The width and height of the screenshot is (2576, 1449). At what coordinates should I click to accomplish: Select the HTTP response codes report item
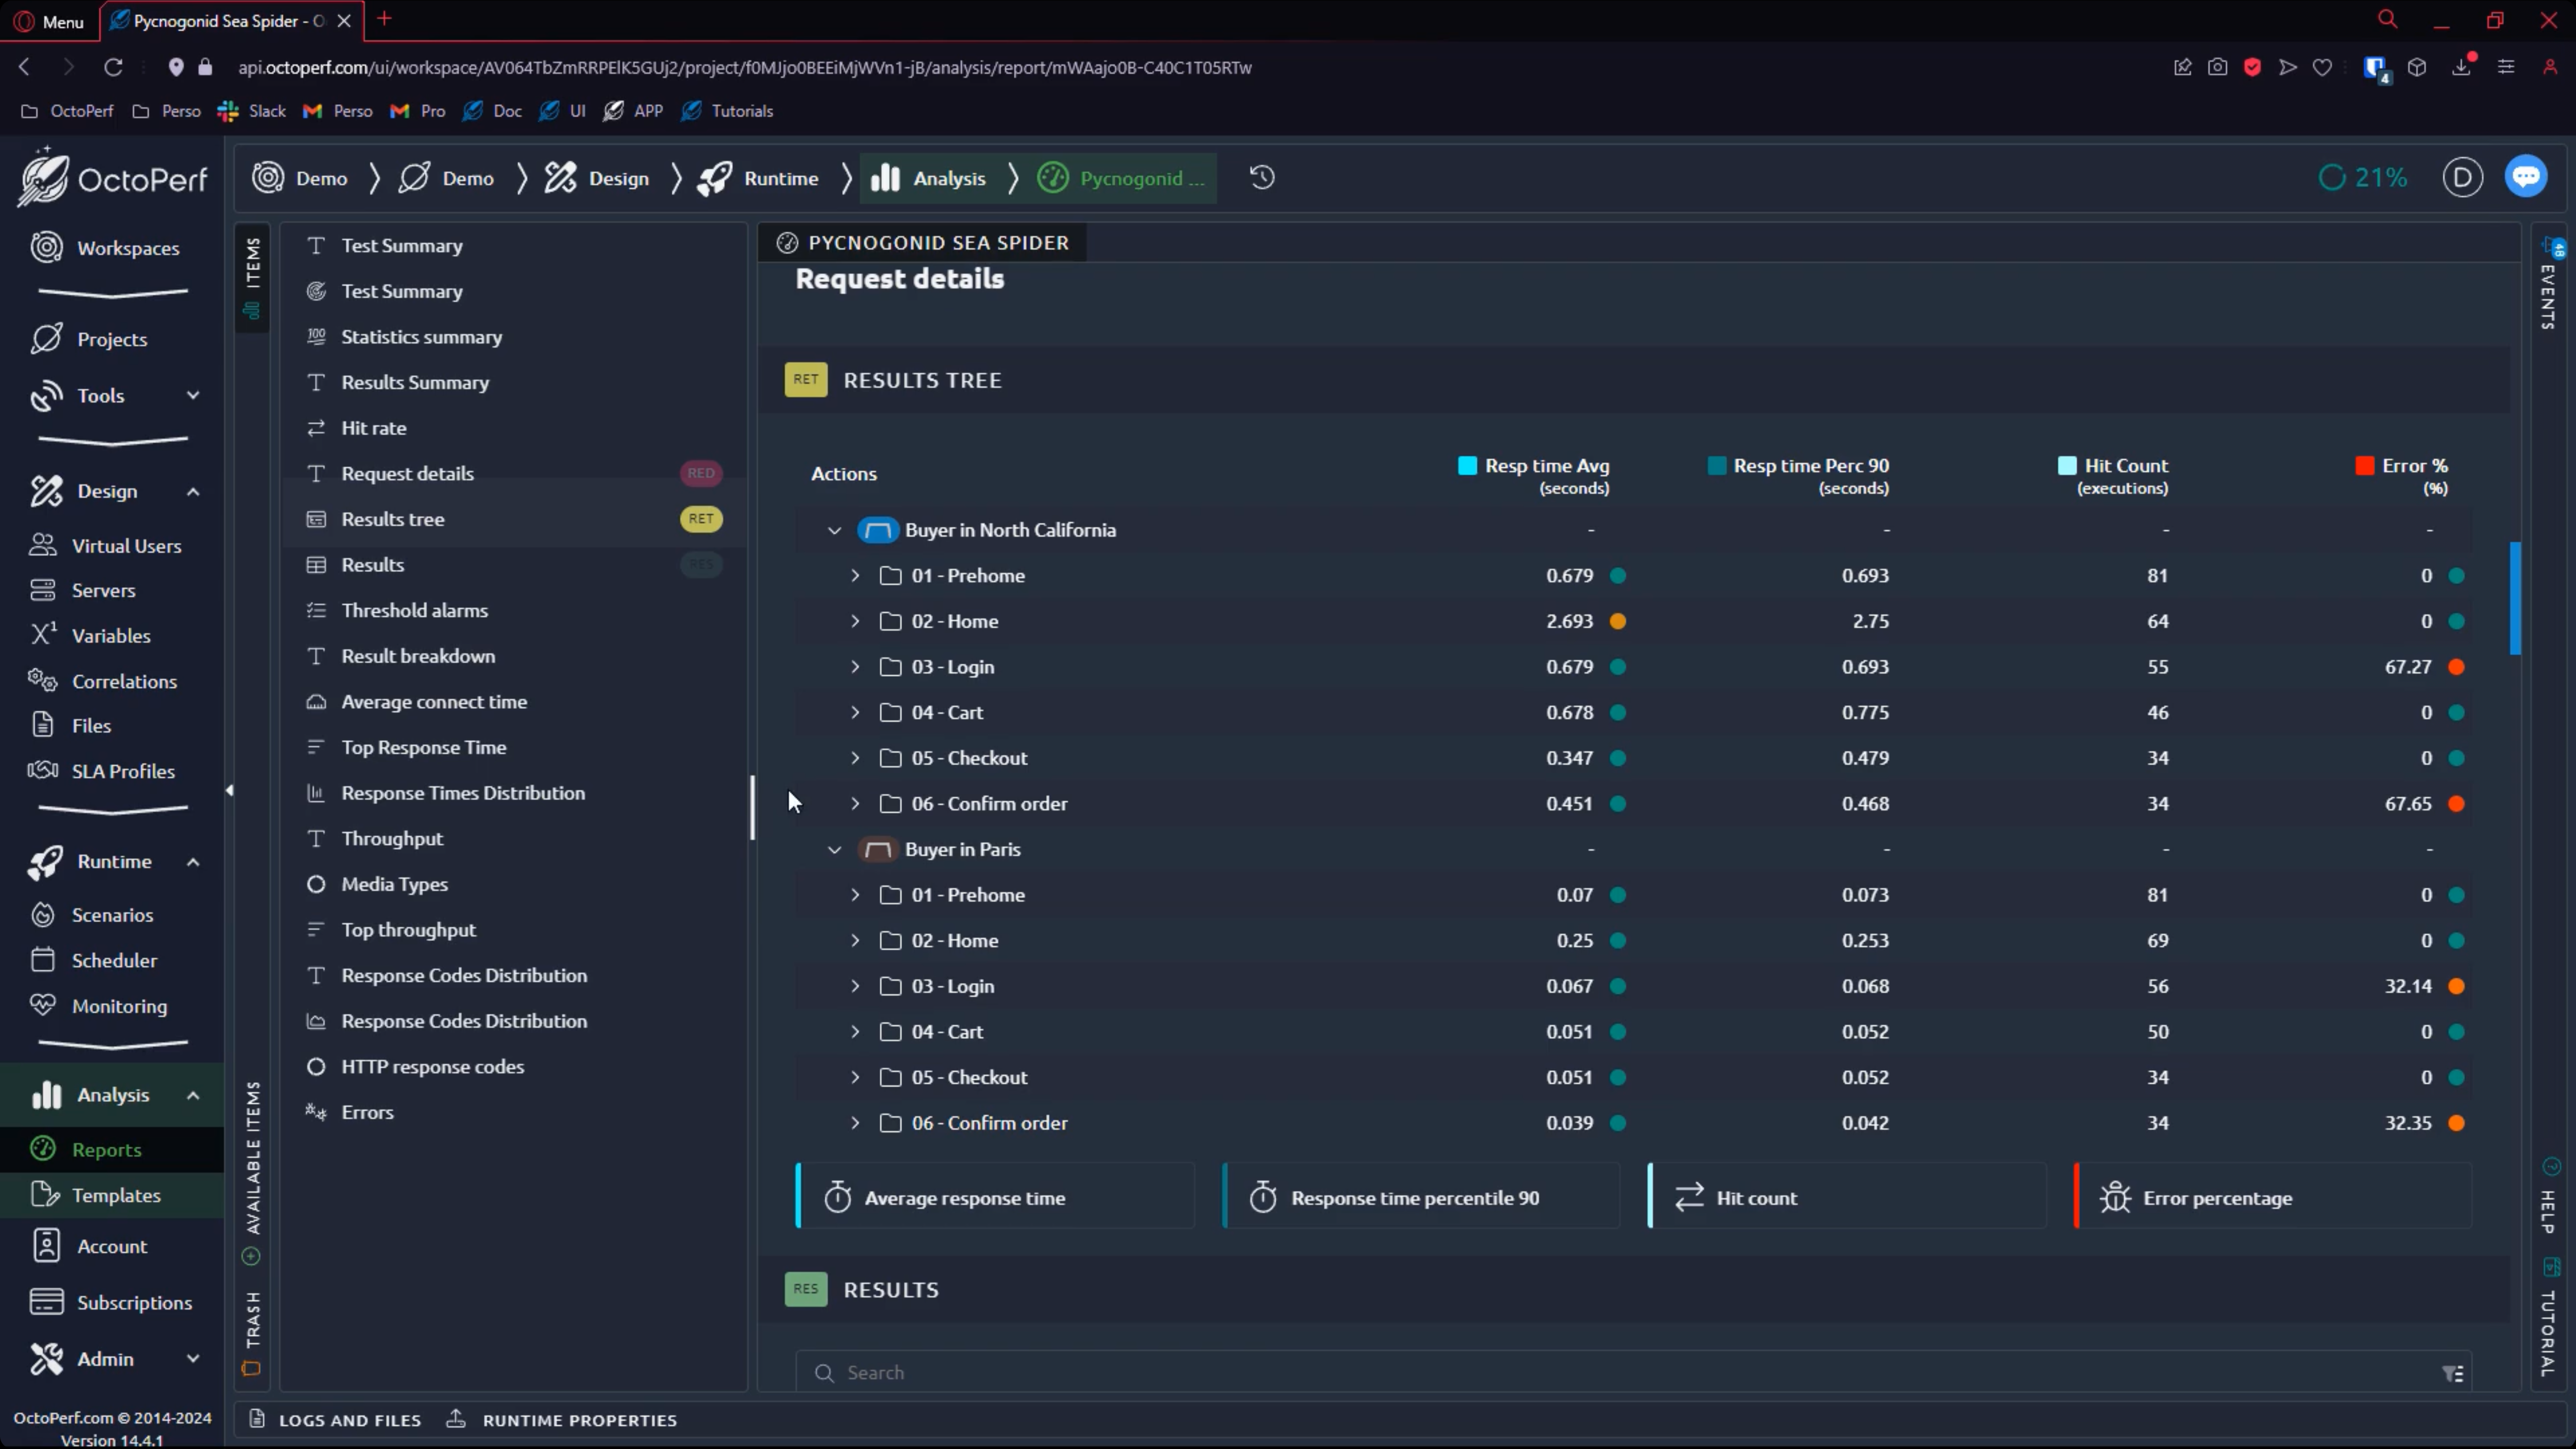click(514, 1066)
